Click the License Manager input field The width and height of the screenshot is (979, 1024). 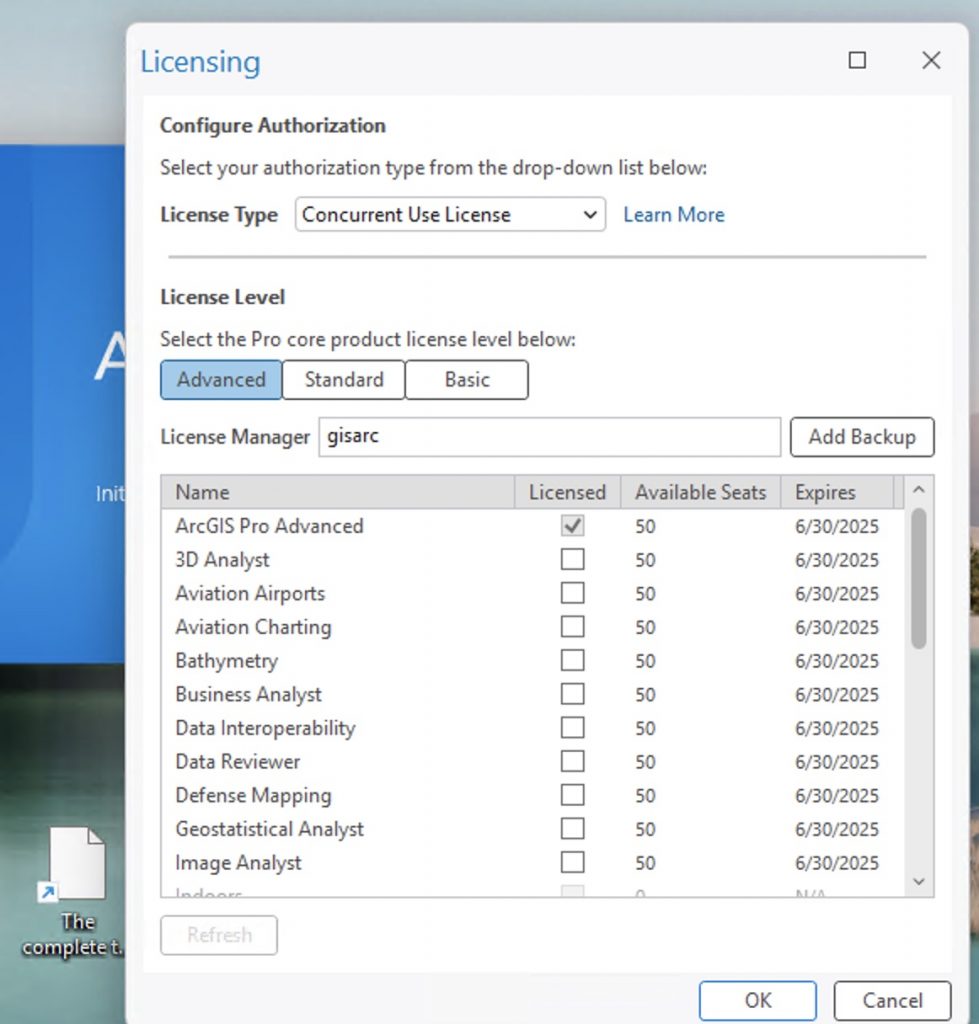tap(549, 436)
